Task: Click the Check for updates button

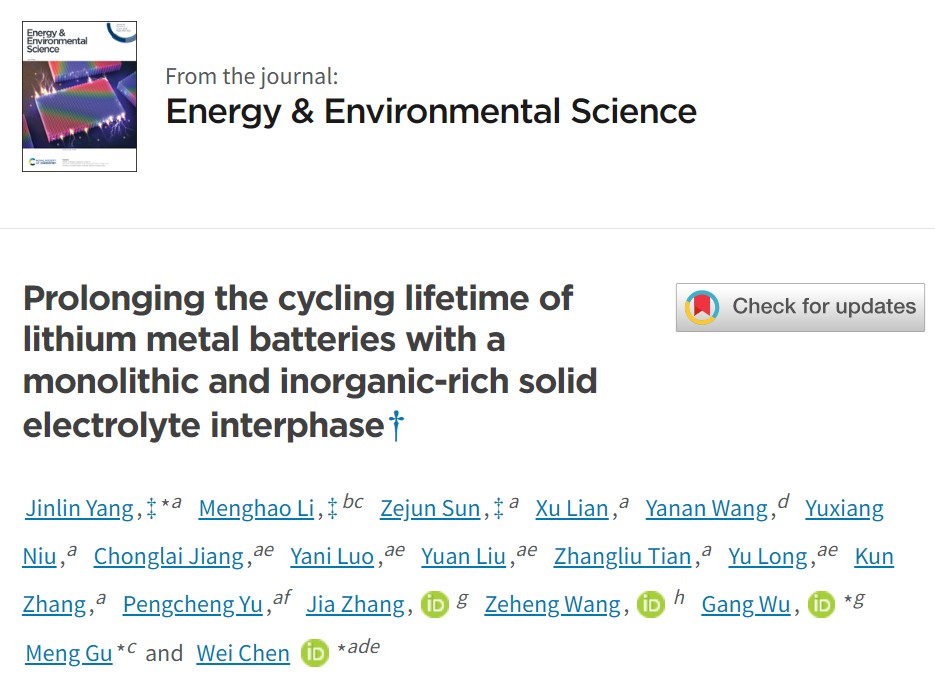Action: (x=800, y=307)
